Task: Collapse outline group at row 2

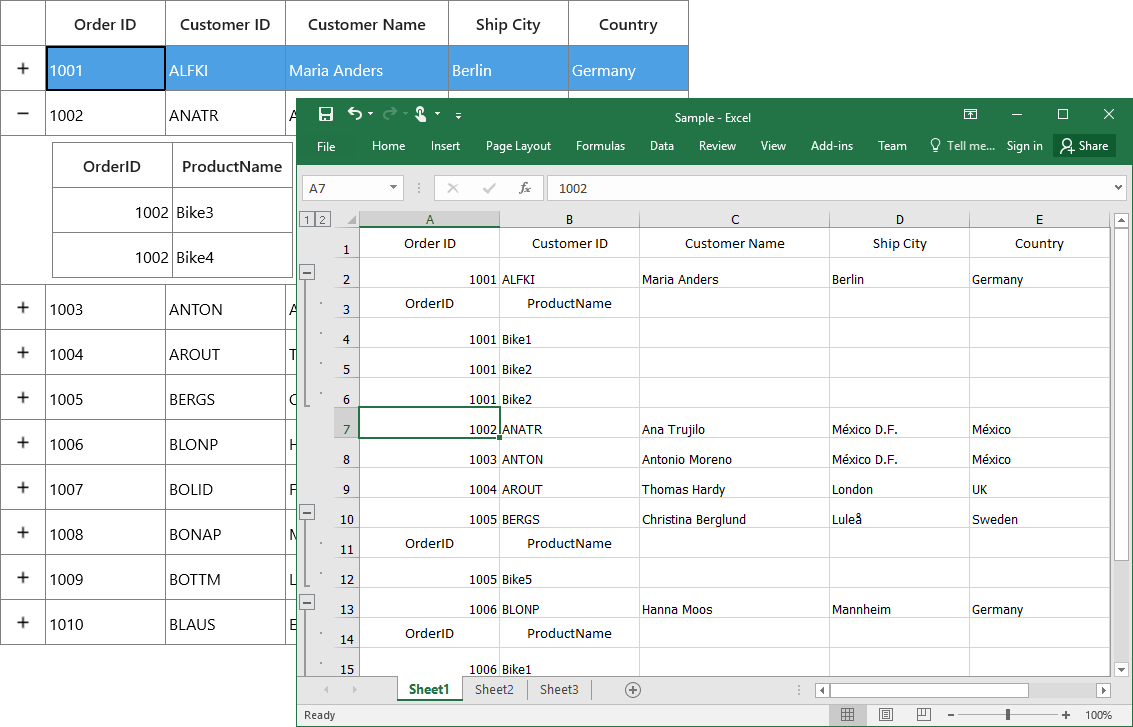Action: (307, 272)
